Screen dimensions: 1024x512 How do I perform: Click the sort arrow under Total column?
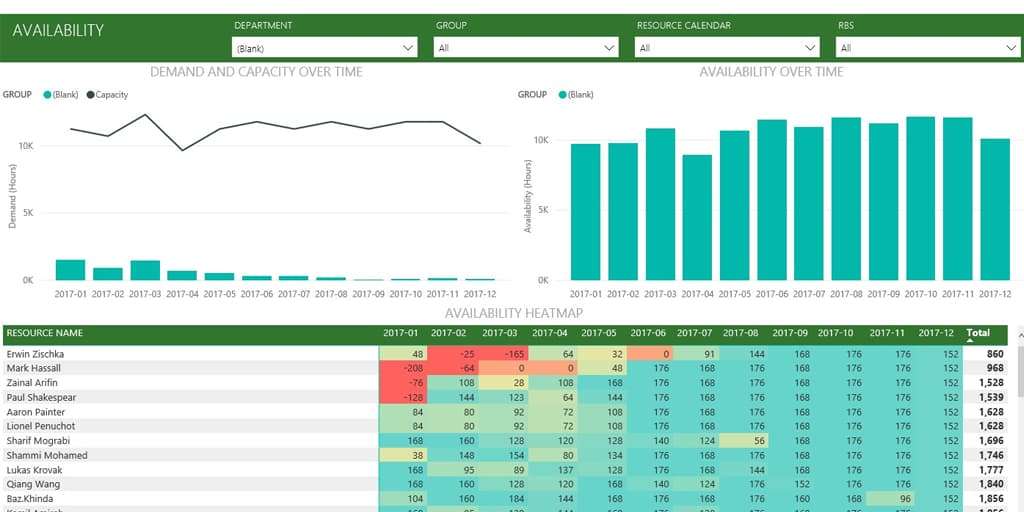[970, 341]
